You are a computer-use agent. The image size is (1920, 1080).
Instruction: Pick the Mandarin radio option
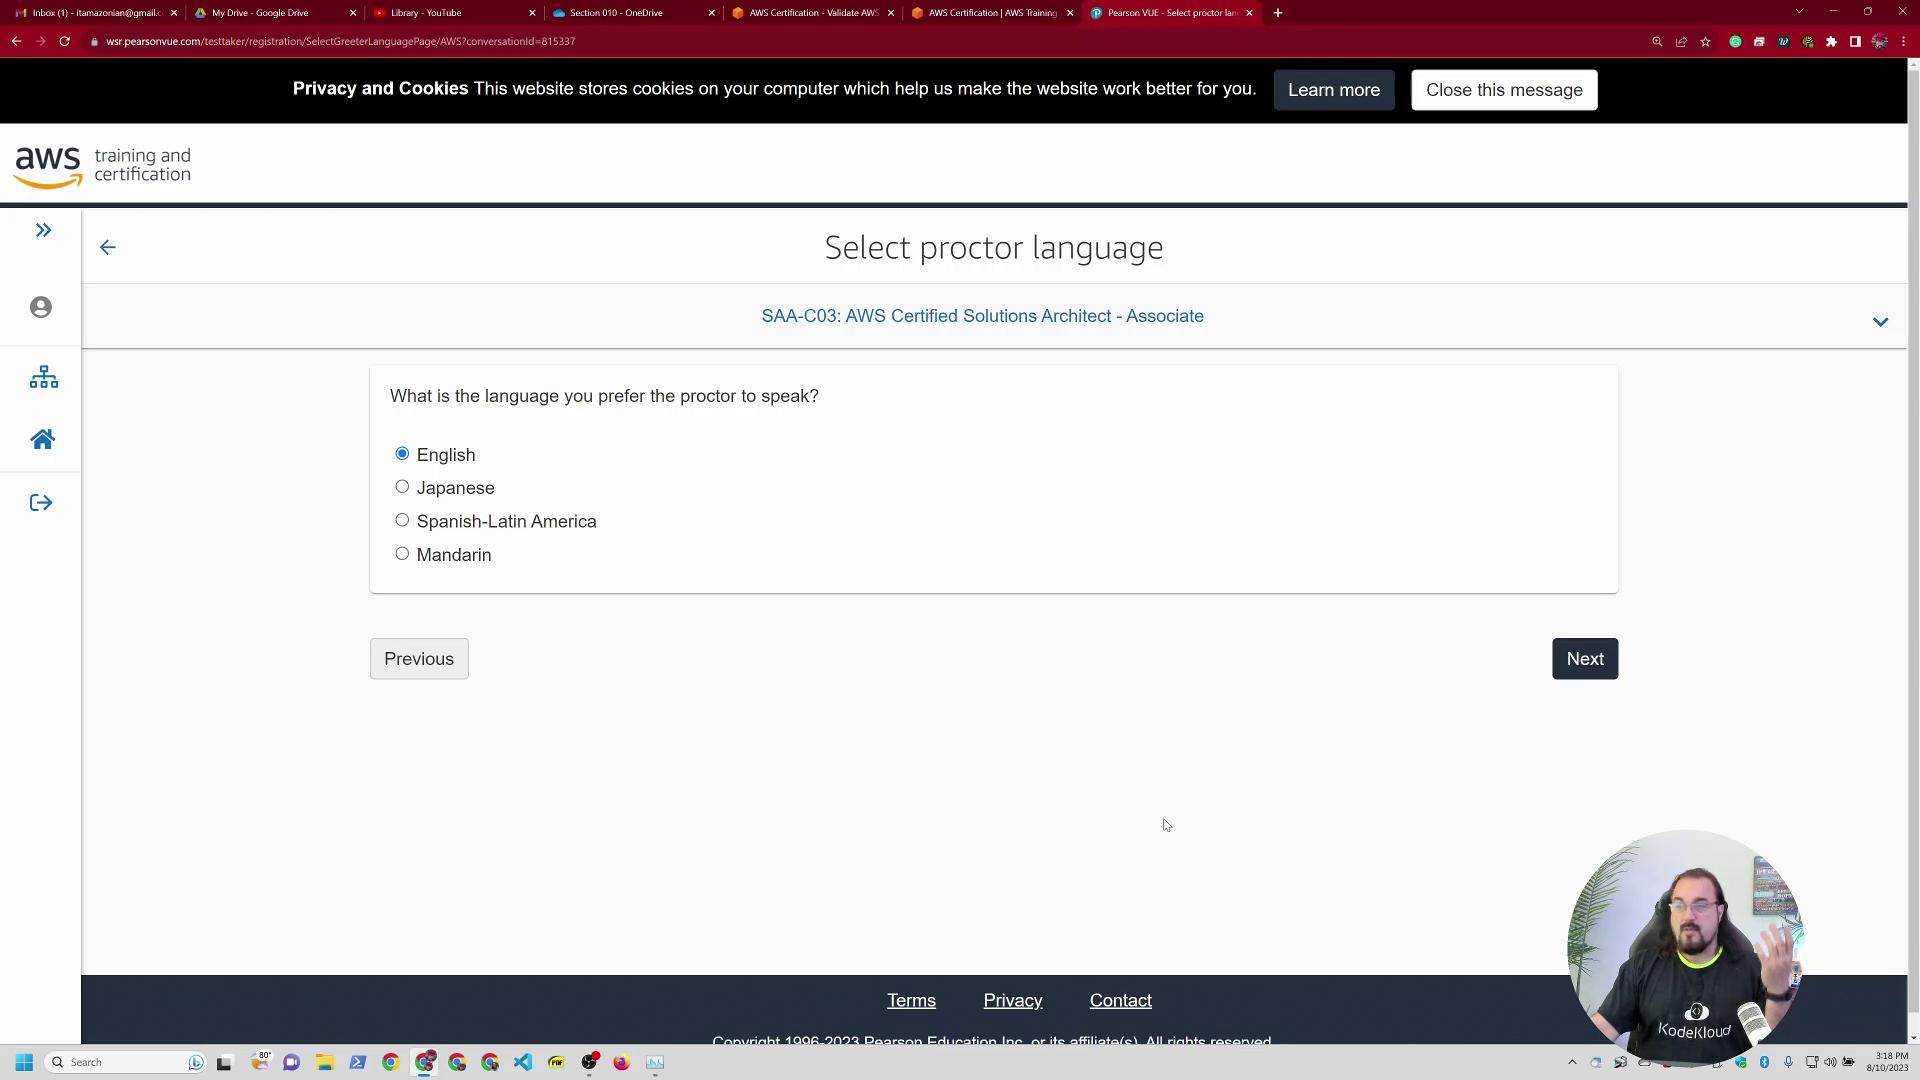click(402, 554)
